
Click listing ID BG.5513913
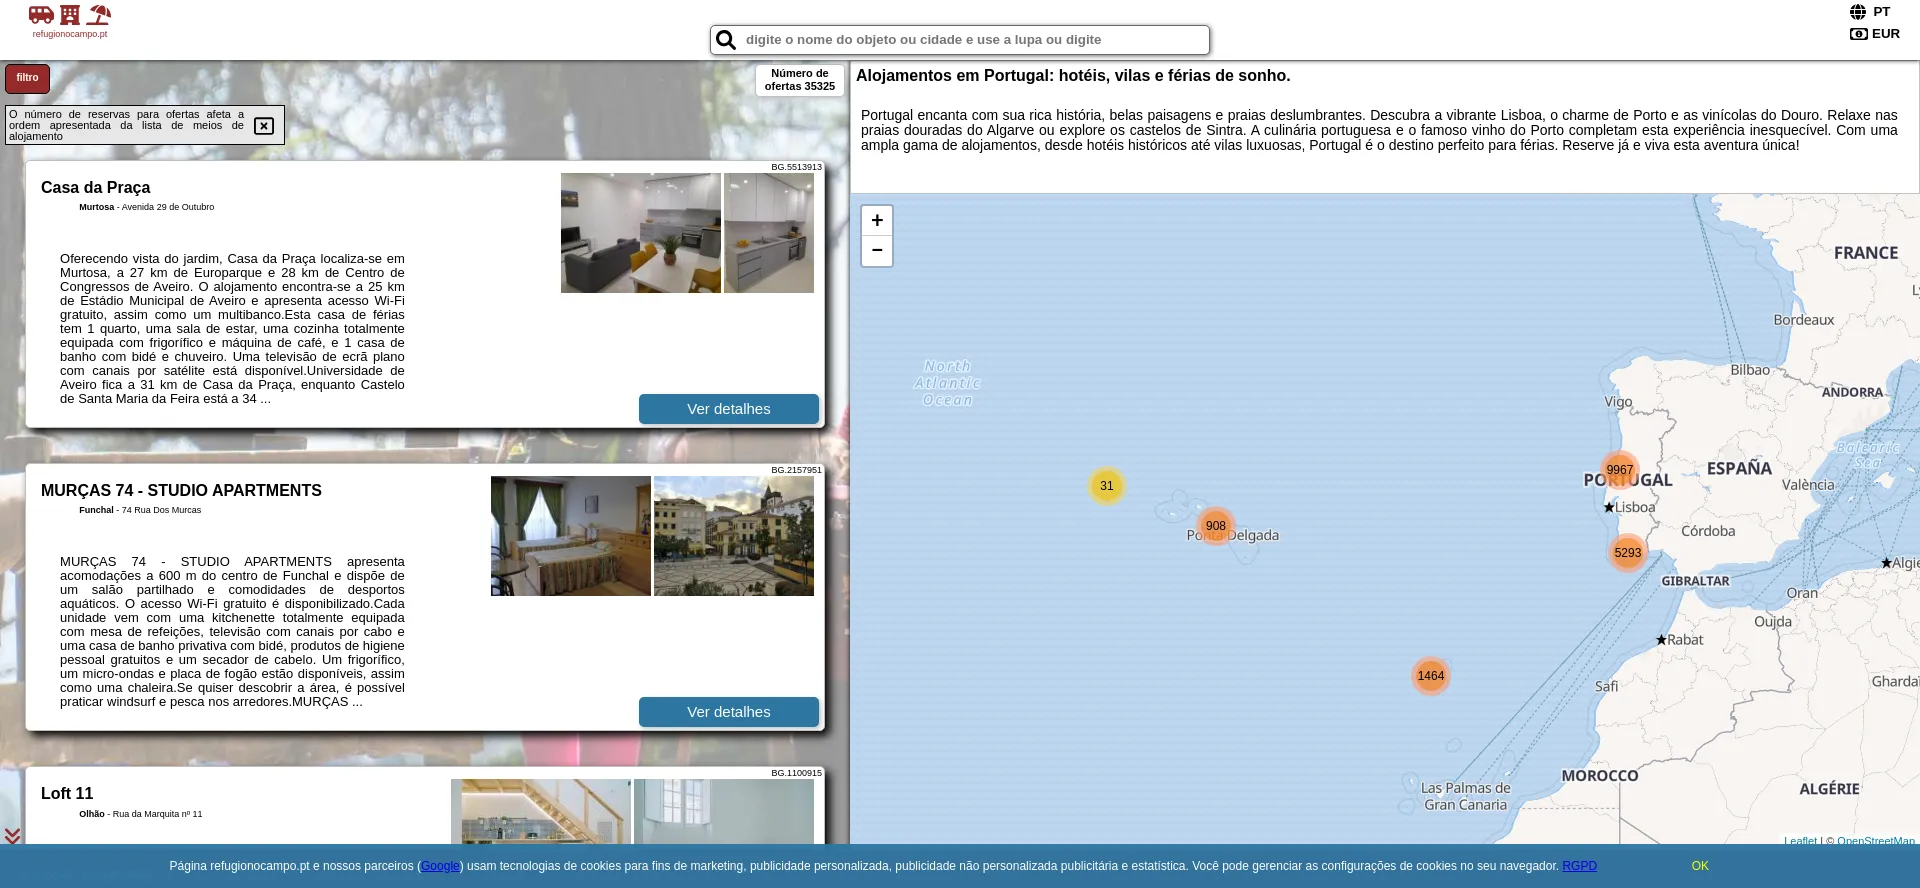coord(796,168)
